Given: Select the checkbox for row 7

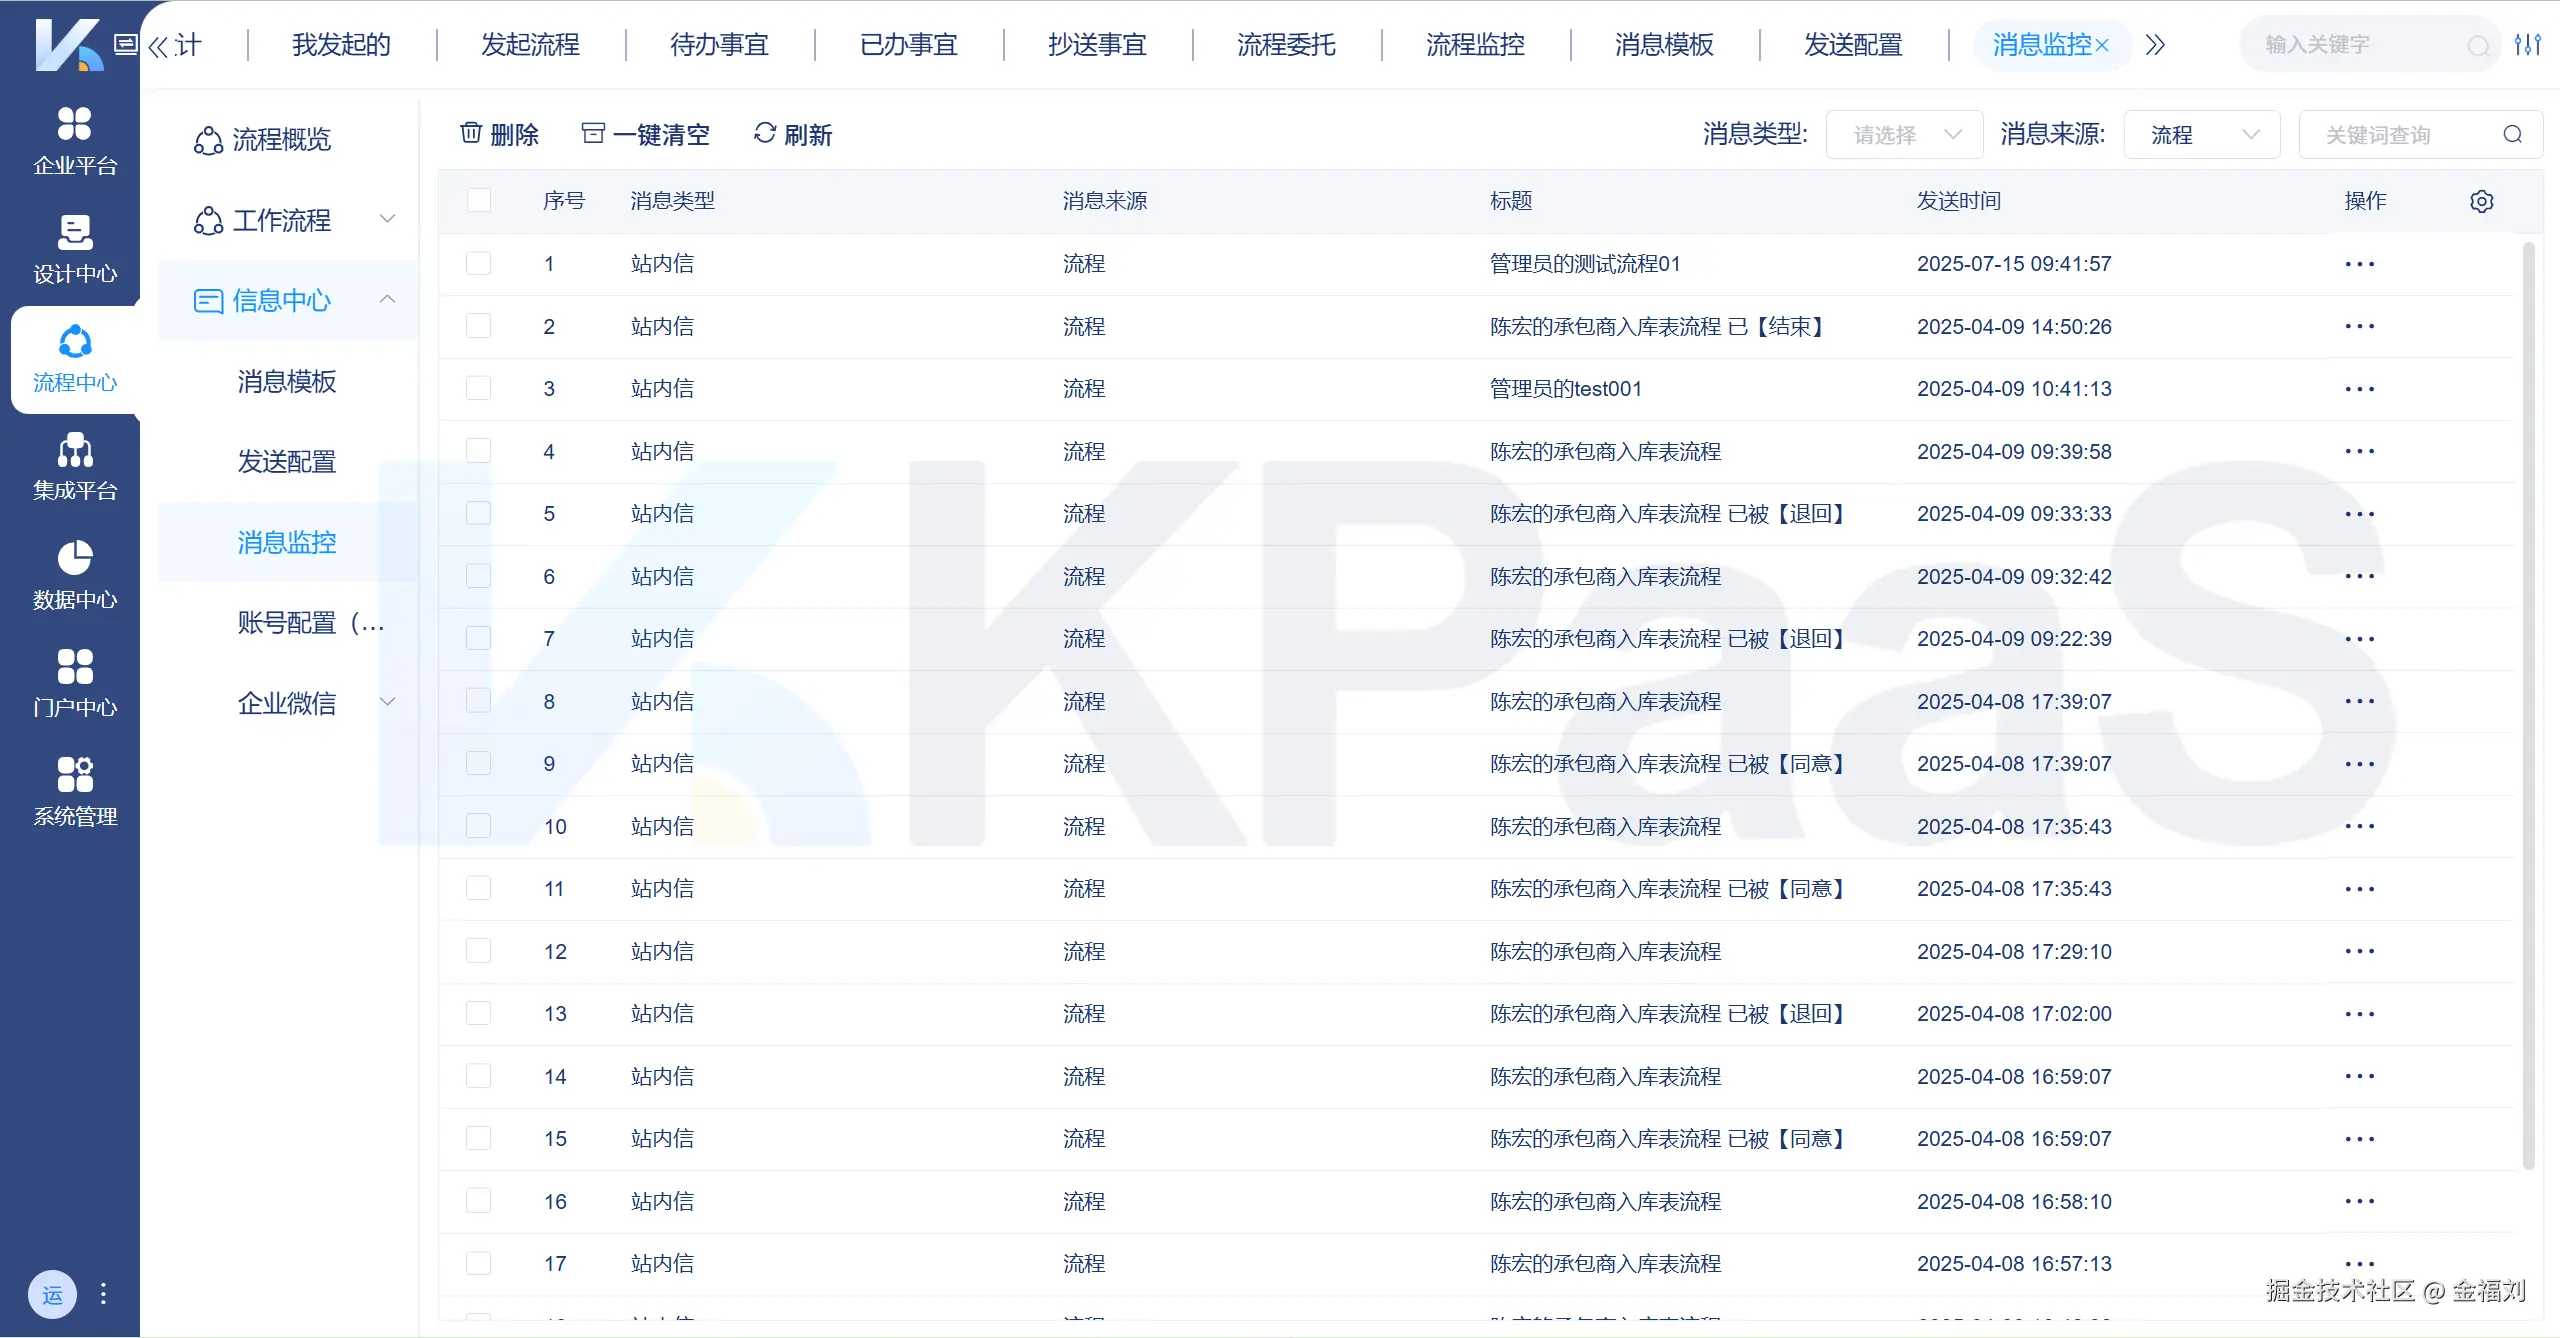Looking at the screenshot, I should (x=479, y=638).
